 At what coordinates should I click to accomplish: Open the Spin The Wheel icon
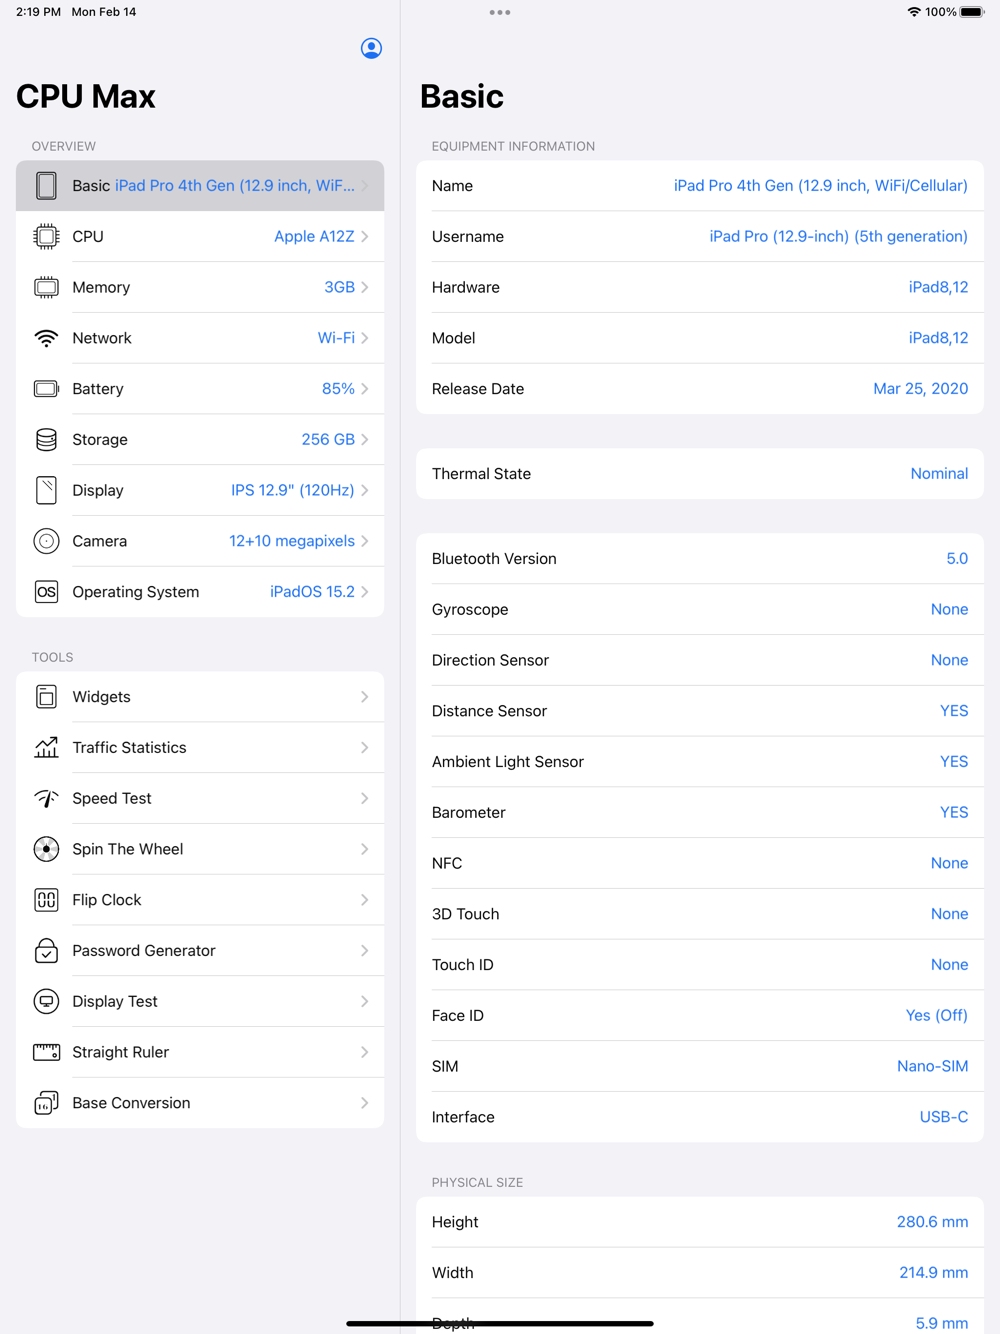click(x=46, y=849)
